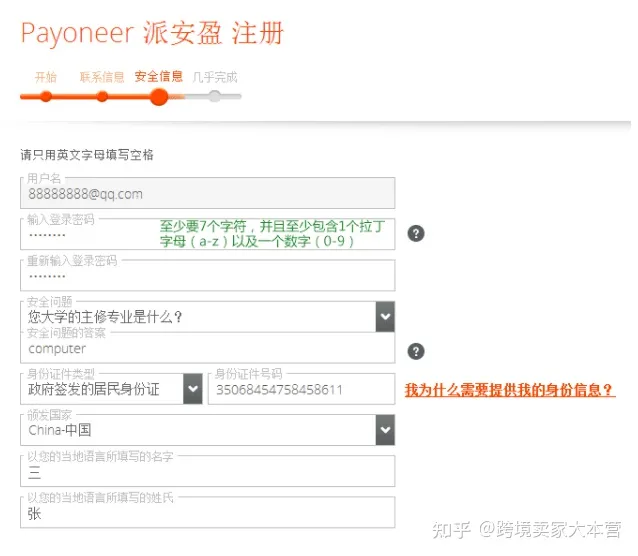Focus the 重新输入登录密码 confirm password field
638x556 pixels.
(x=208, y=275)
